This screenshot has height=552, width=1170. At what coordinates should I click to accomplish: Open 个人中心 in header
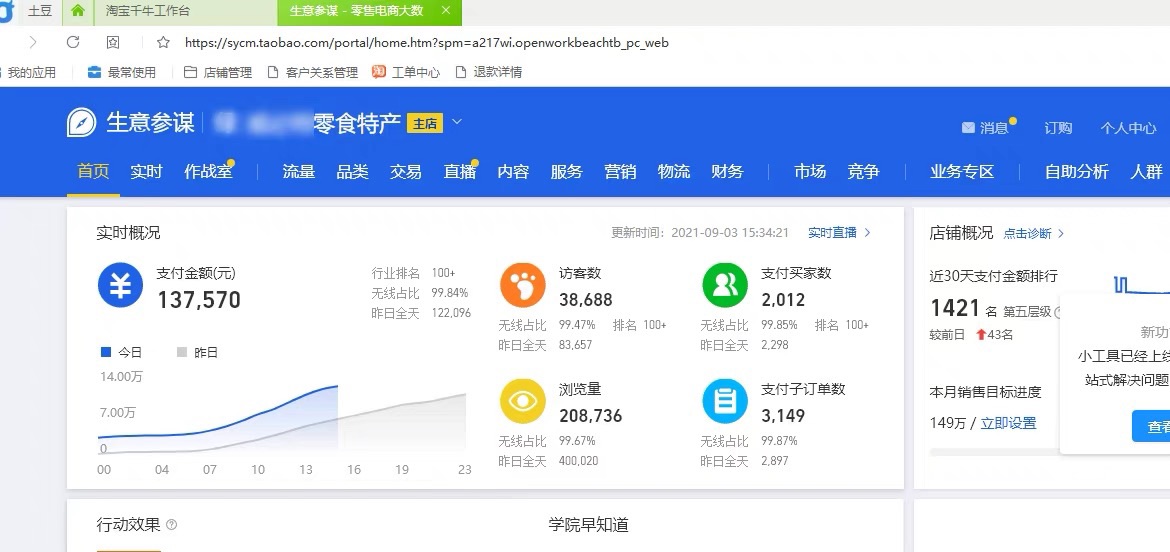coord(1128,128)
